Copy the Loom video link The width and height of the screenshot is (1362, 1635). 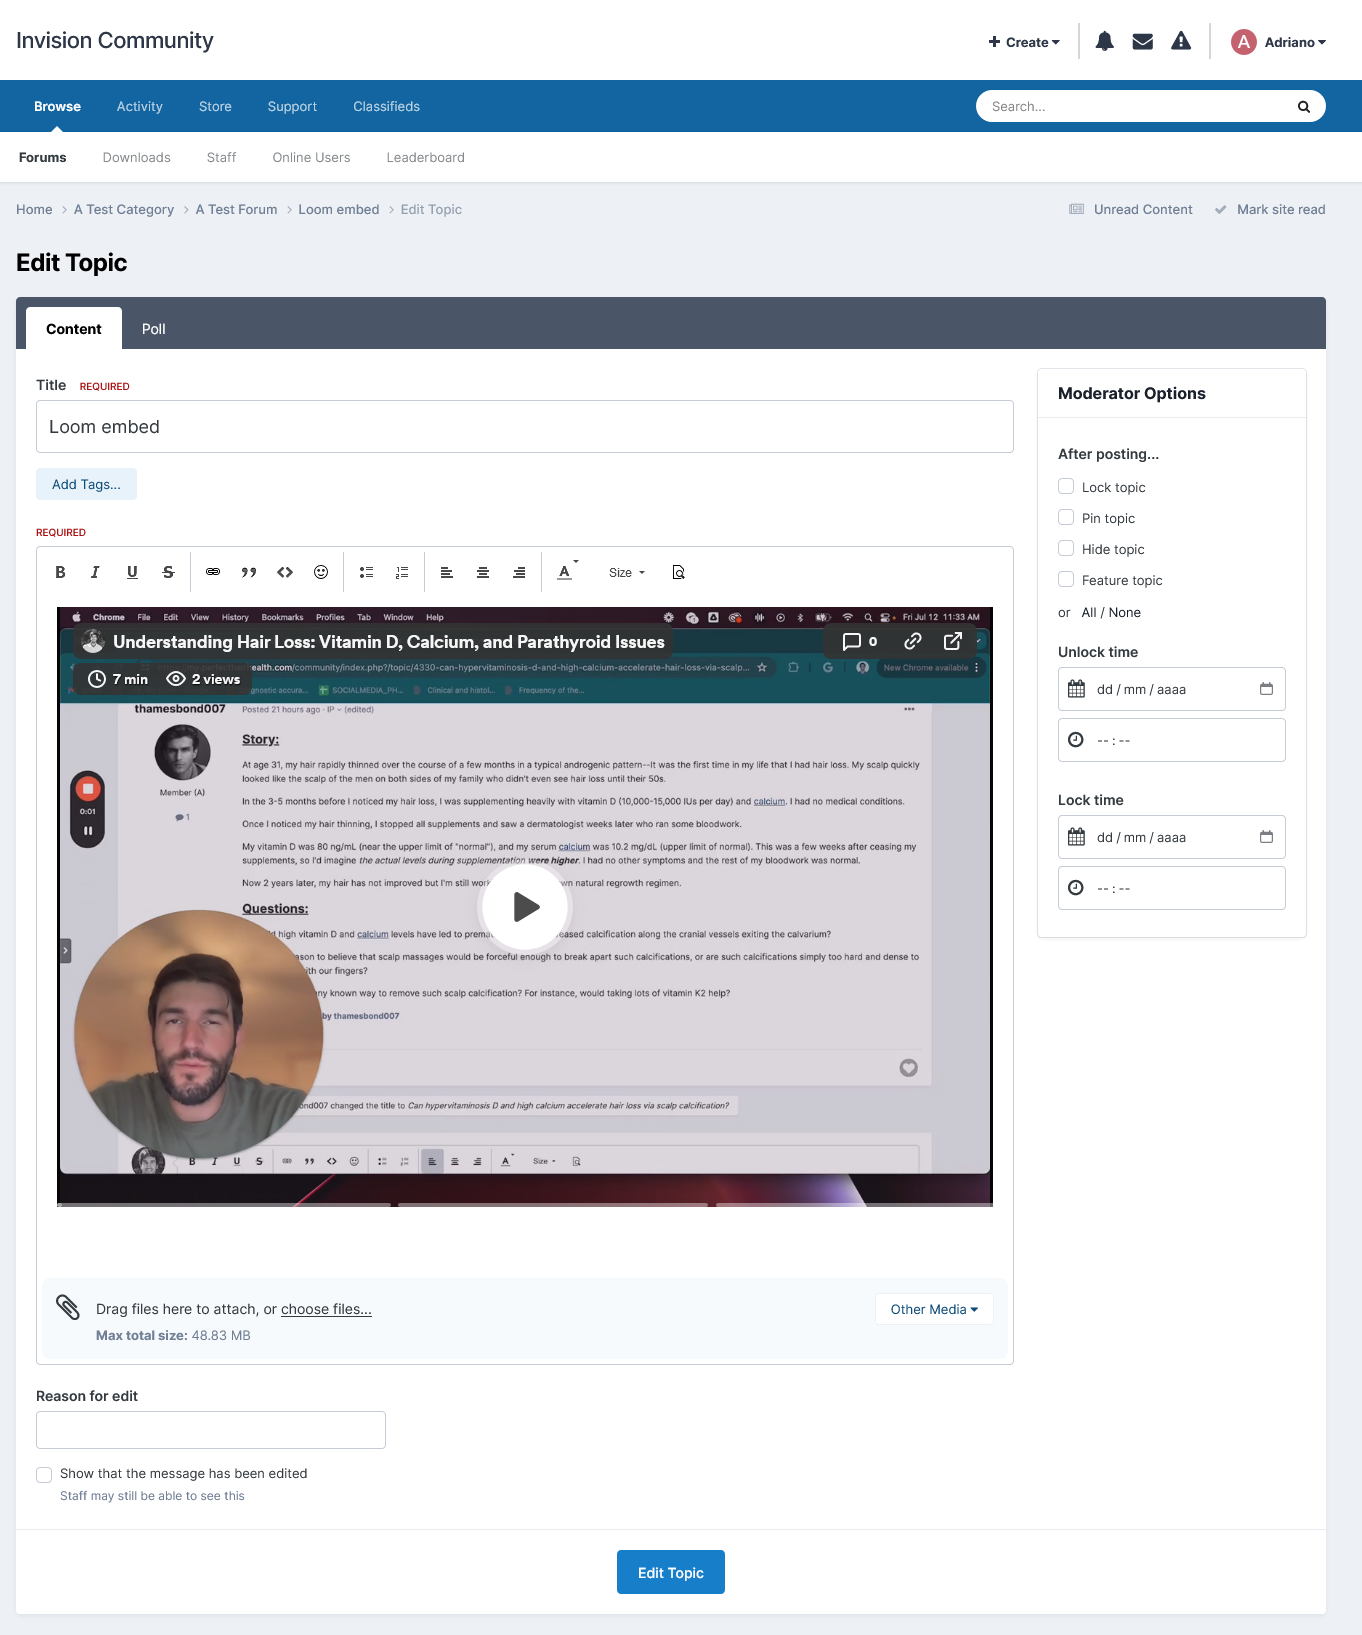click(x=913, y=641)
